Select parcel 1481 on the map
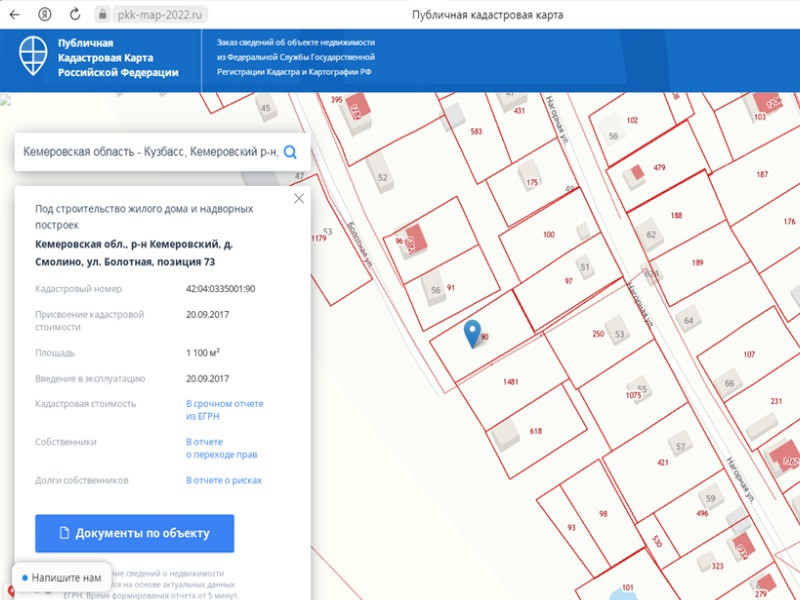The height and width of the screenshot is (600, 800). pos(510,381)
